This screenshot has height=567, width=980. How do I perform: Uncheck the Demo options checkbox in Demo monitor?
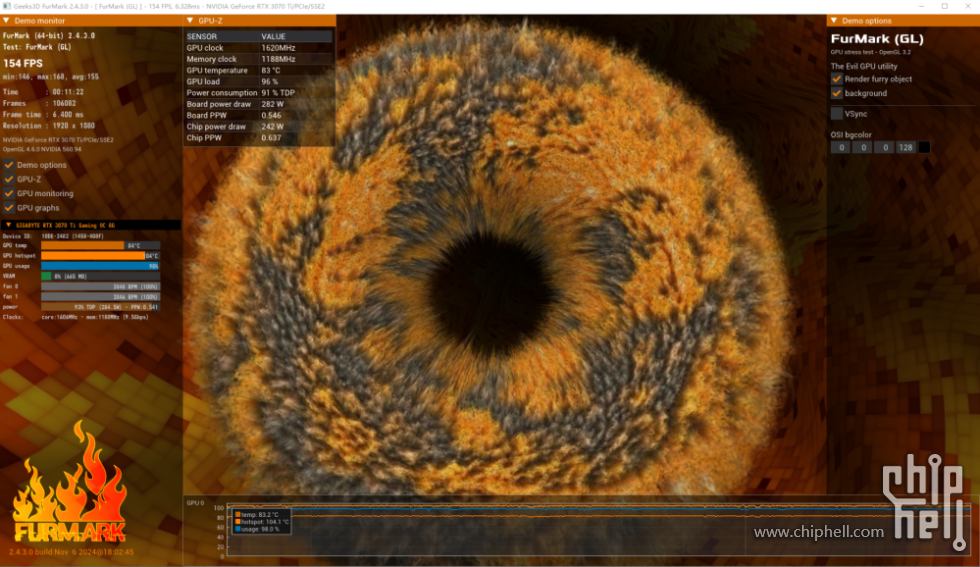(9, 165)
